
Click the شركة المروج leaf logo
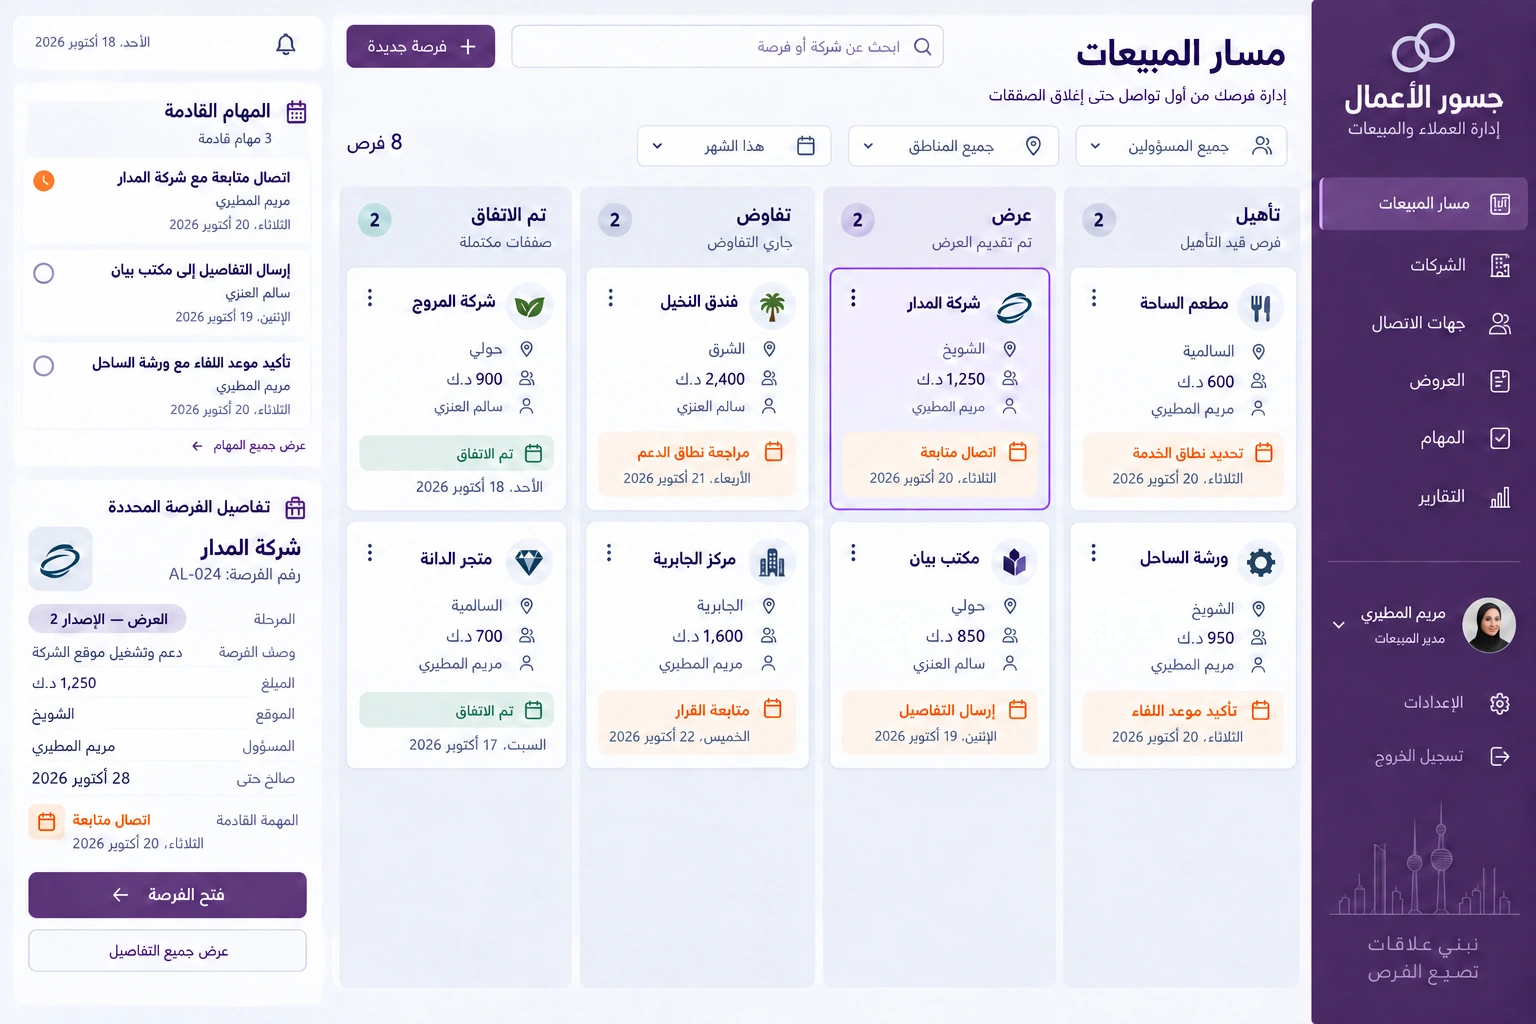pyautogui.click(x=529, y=306)
